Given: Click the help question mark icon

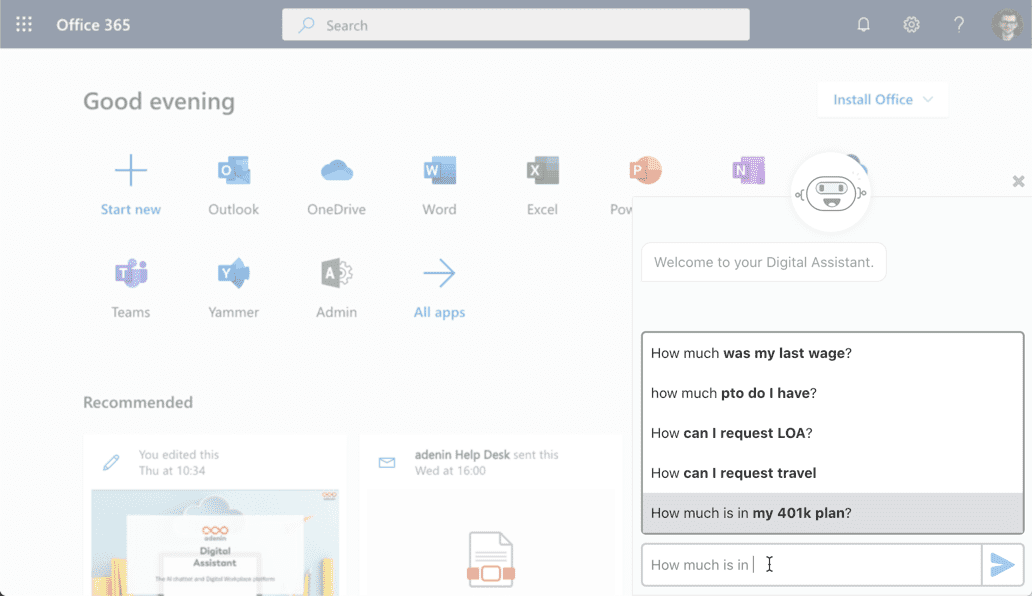Looking at the screenshot, I should click(x=959, y=25).
